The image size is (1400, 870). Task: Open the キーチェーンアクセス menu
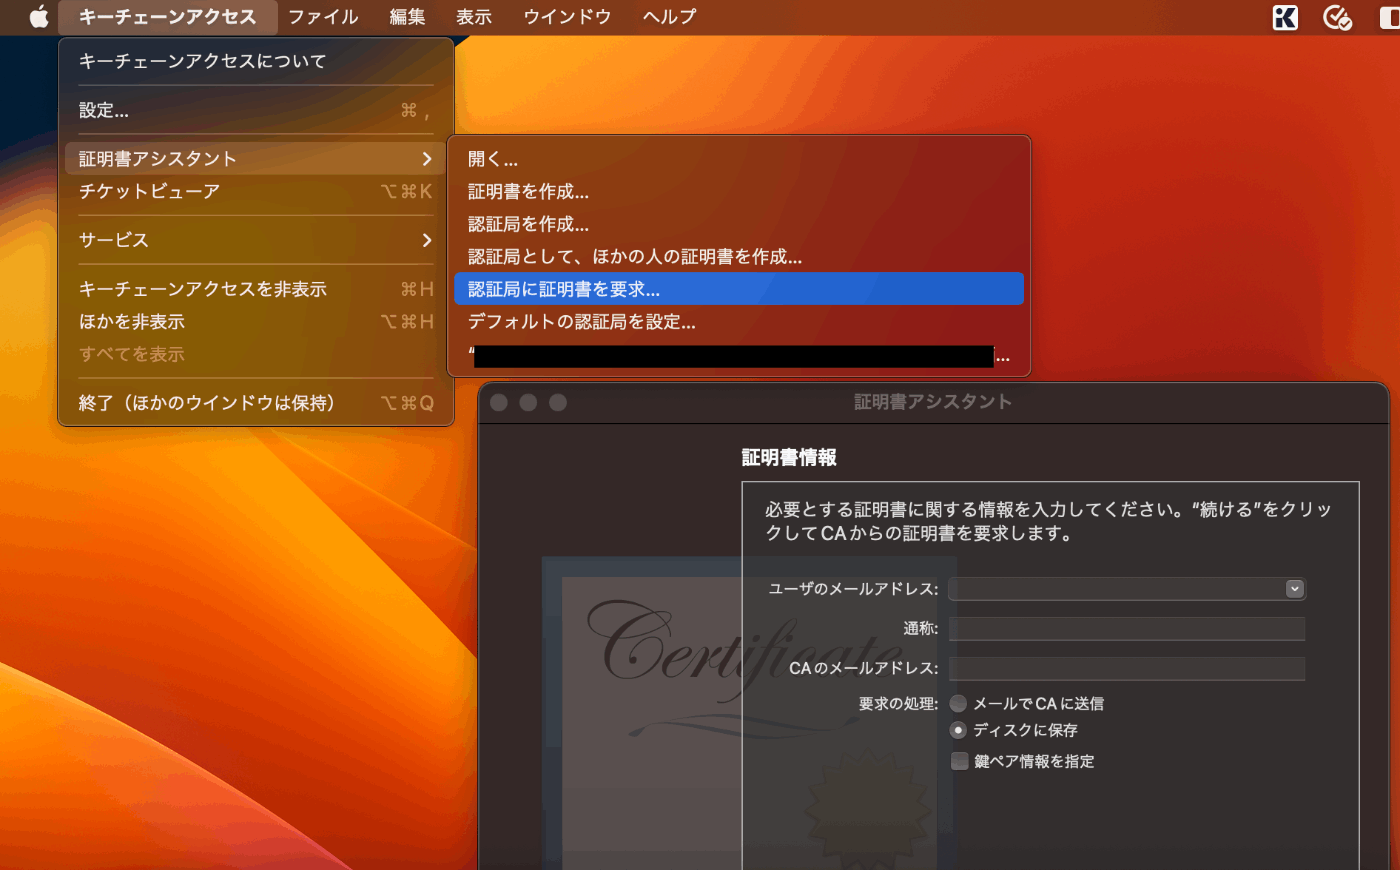pos(167,17)
